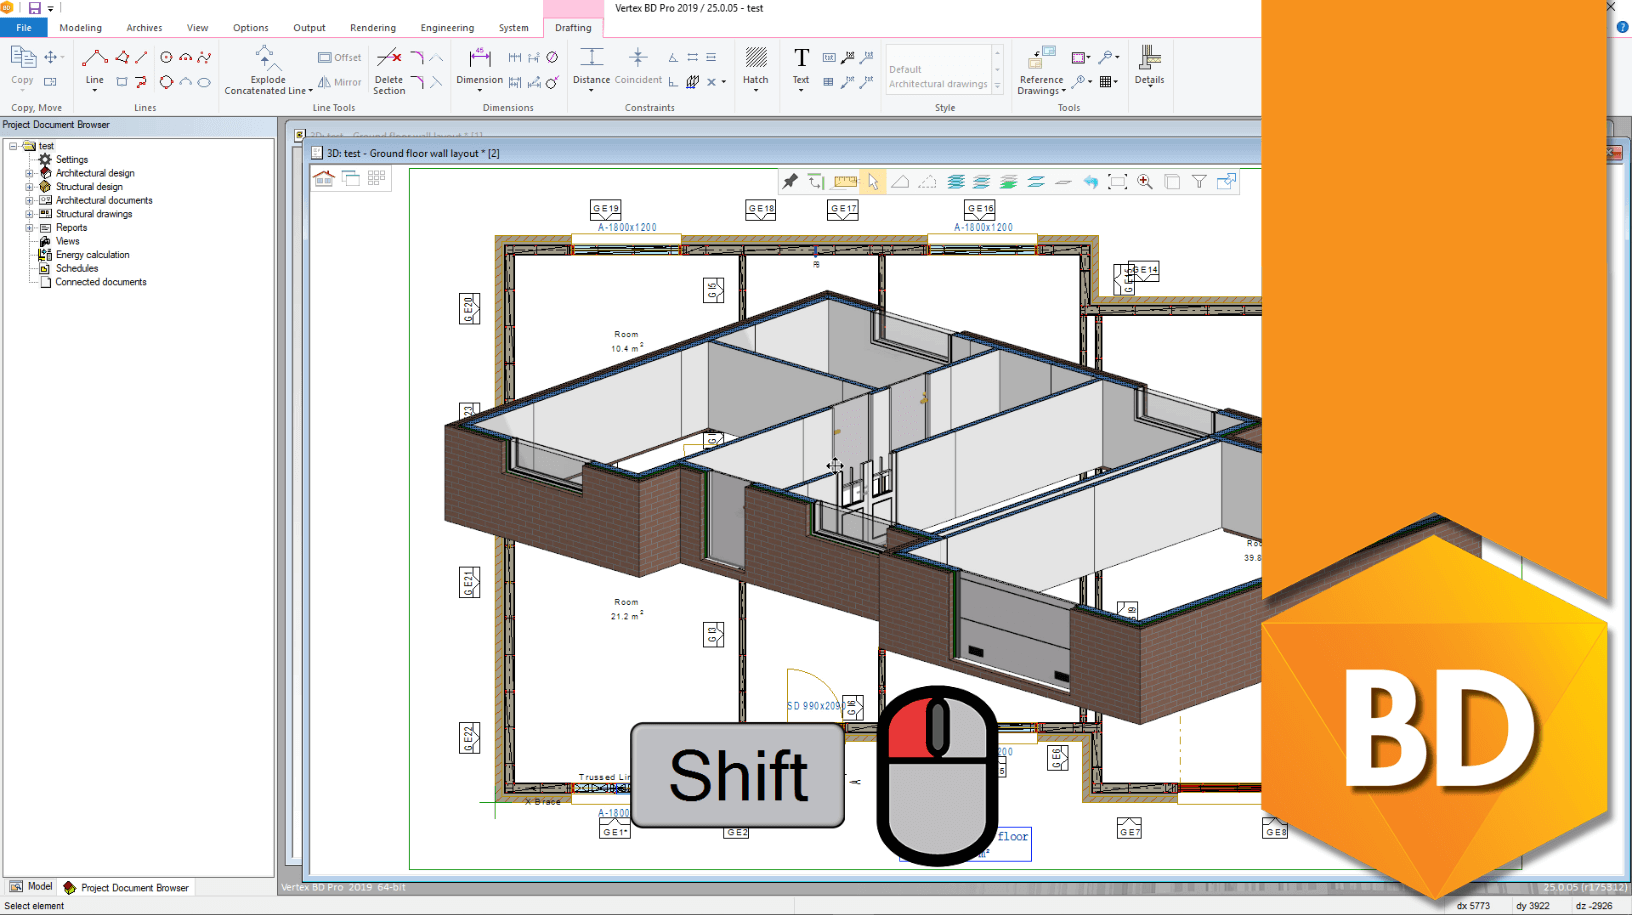Open the filter funnel icon

point(1199,181)
